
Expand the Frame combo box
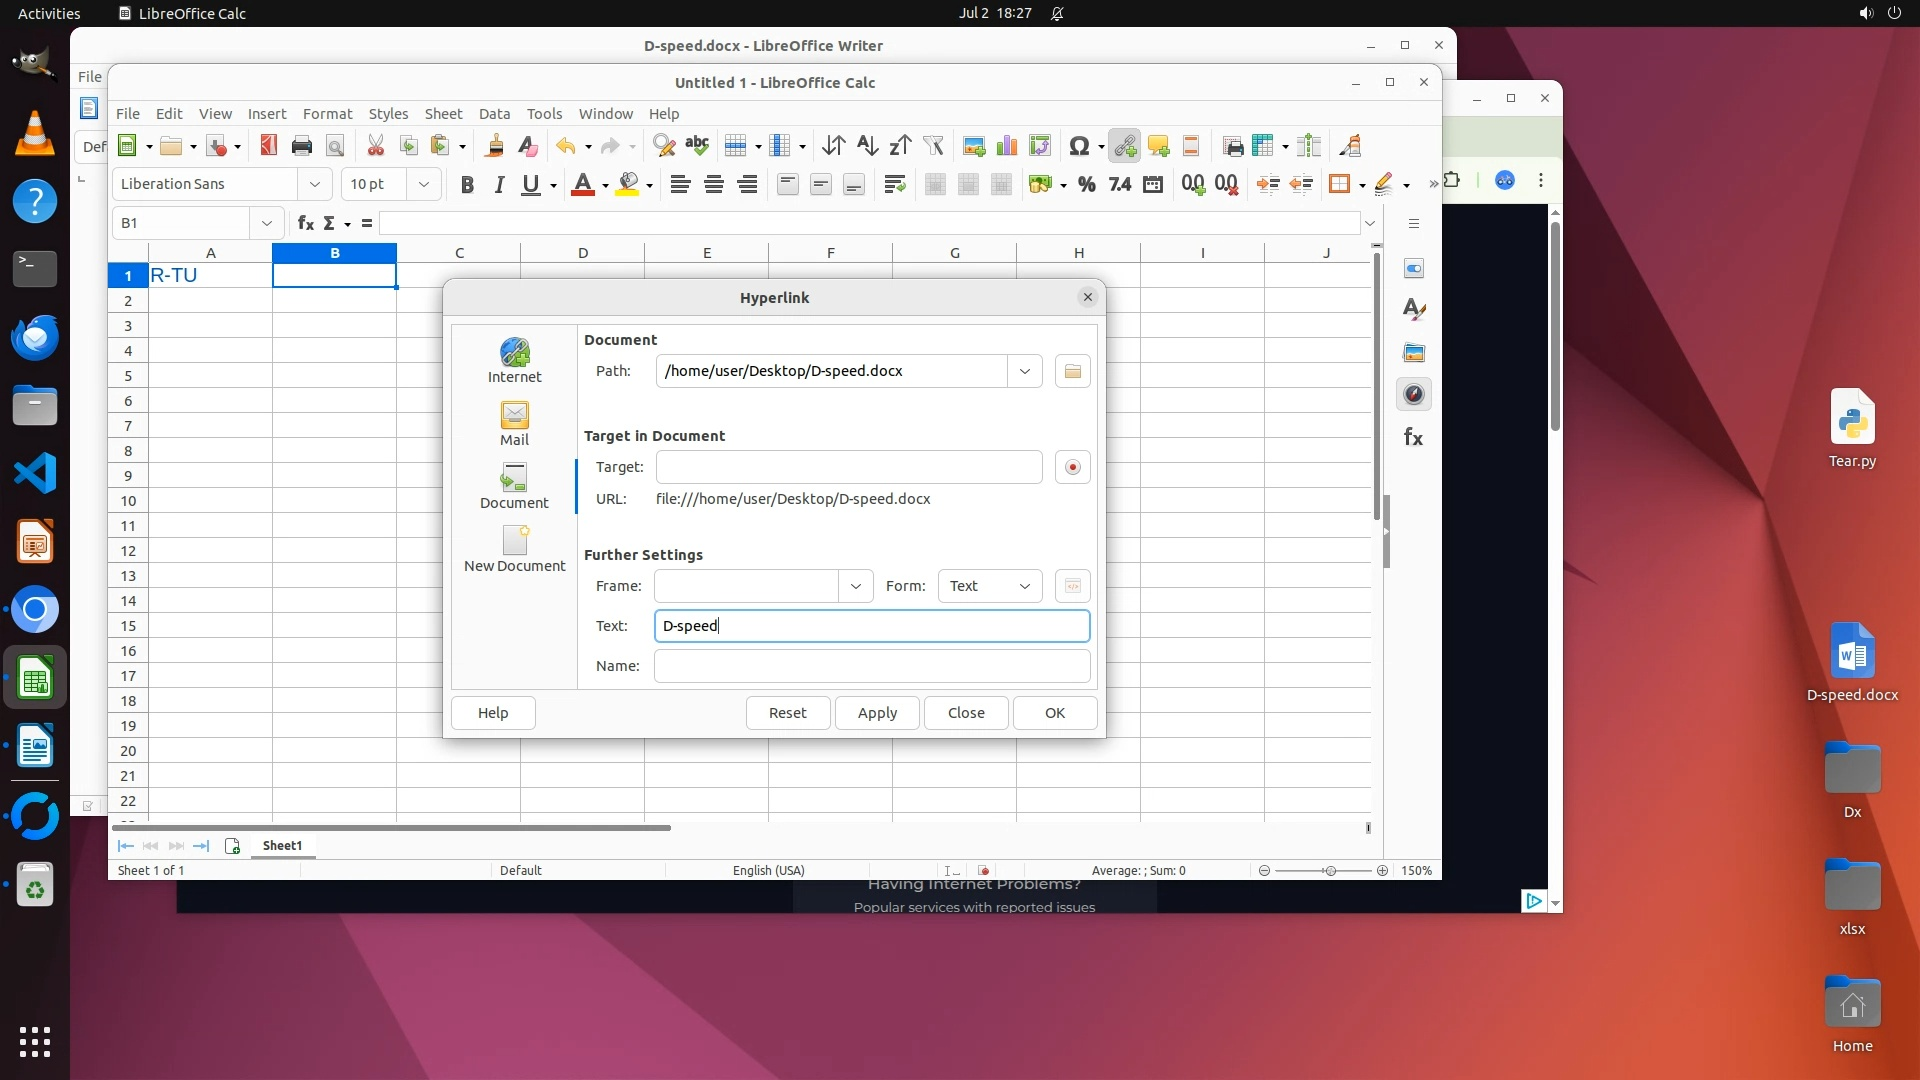coord(855,586)
